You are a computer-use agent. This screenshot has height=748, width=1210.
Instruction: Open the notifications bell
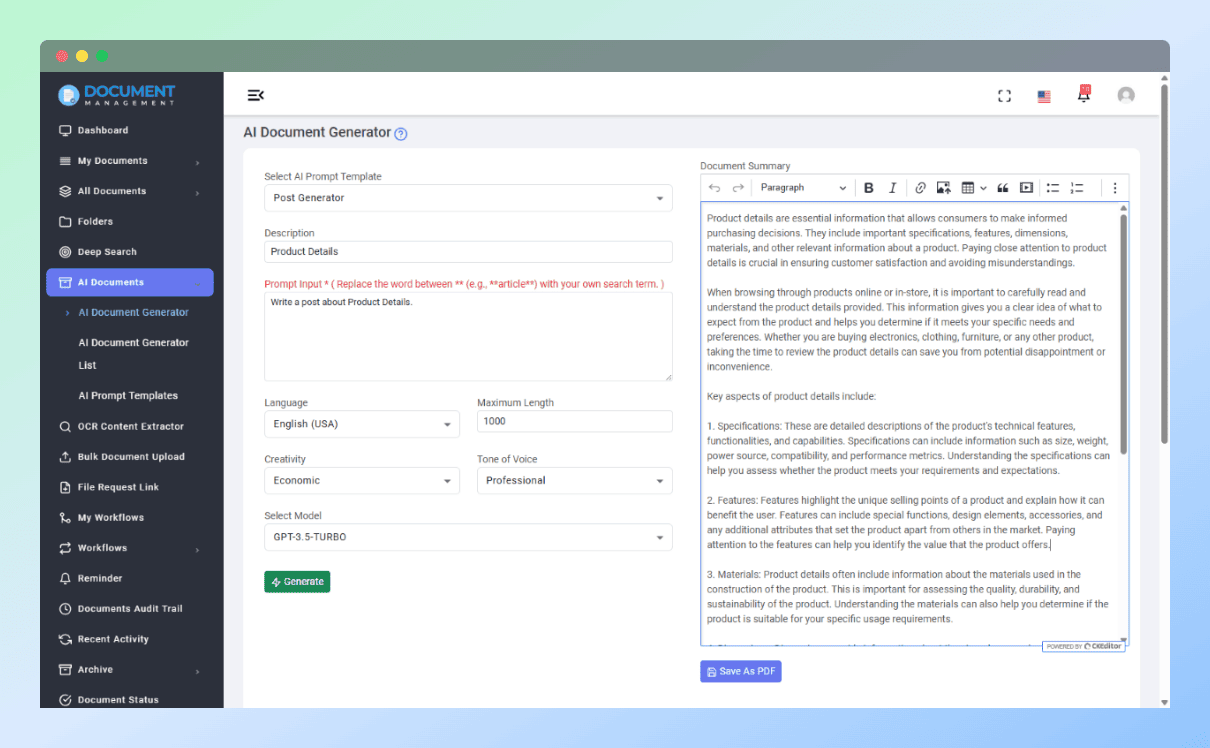[1083, 94]
